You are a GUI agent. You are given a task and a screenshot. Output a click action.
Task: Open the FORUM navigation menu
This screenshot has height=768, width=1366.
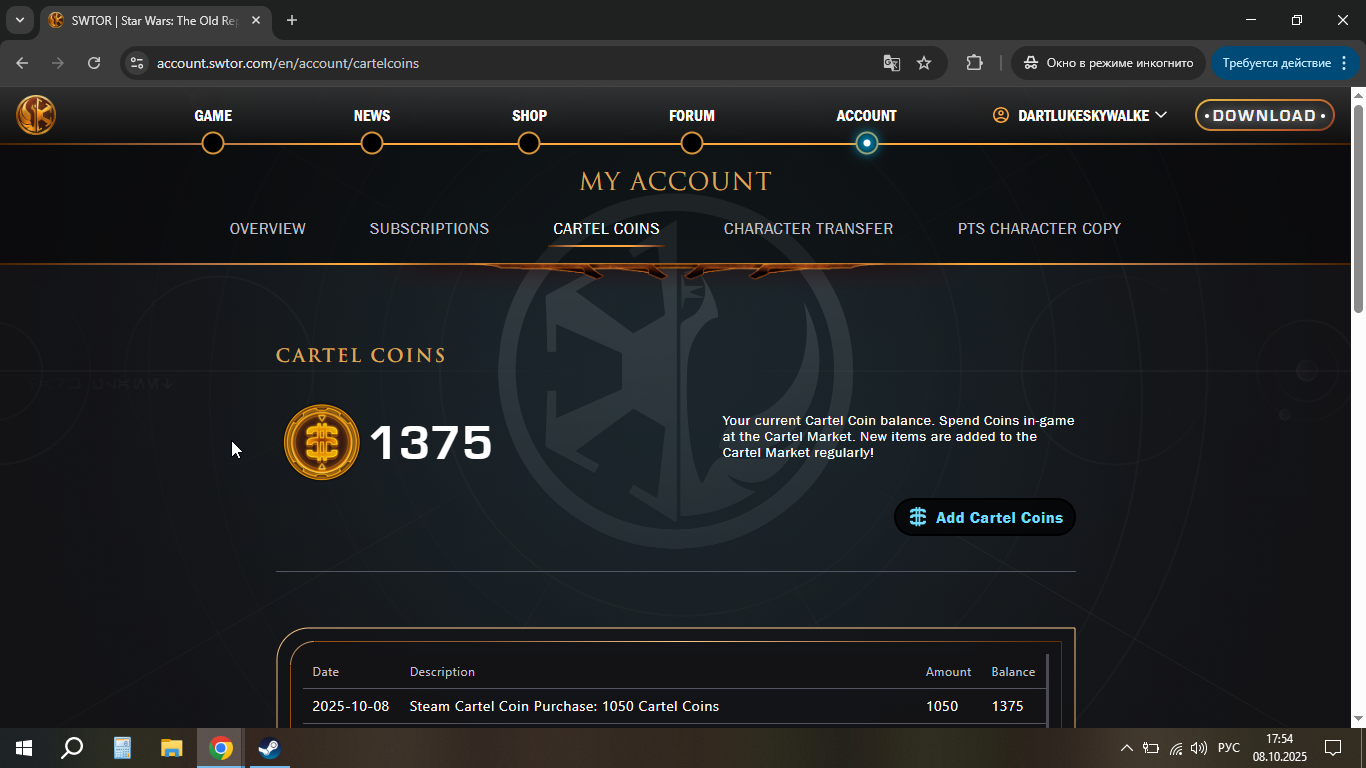click(692, 116)
